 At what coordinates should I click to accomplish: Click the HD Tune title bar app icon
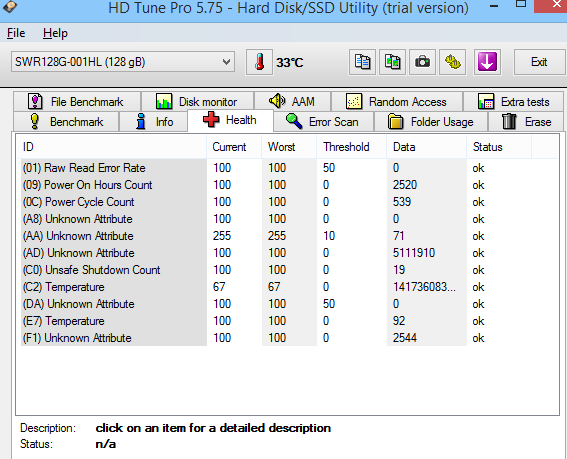[9, 7]
